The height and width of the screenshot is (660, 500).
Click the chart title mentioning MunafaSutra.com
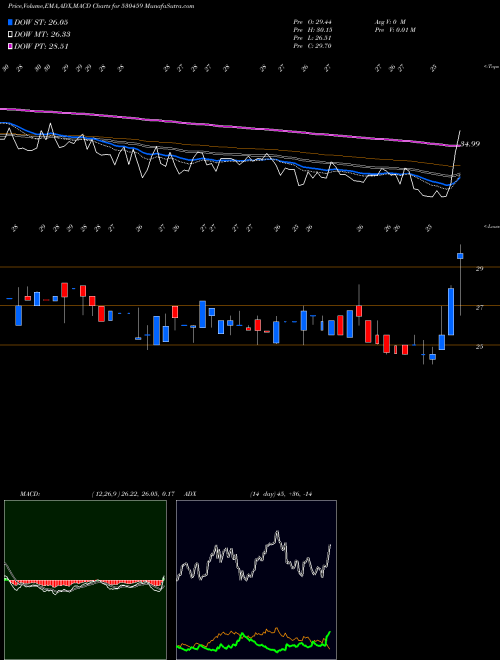(x=101, y=7)
